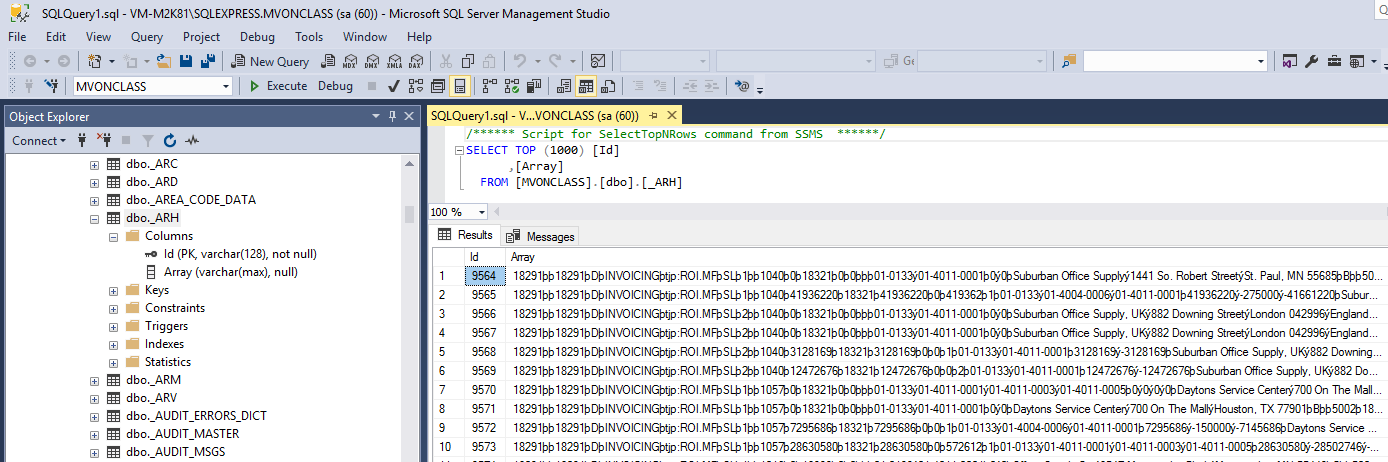Open the File menu
Viewport: 1388px width, 462px height.
point(17,36)
